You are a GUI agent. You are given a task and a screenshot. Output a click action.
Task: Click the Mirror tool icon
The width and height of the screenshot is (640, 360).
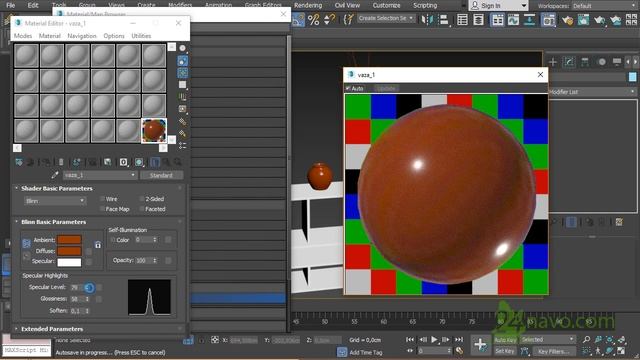point(427,19)
